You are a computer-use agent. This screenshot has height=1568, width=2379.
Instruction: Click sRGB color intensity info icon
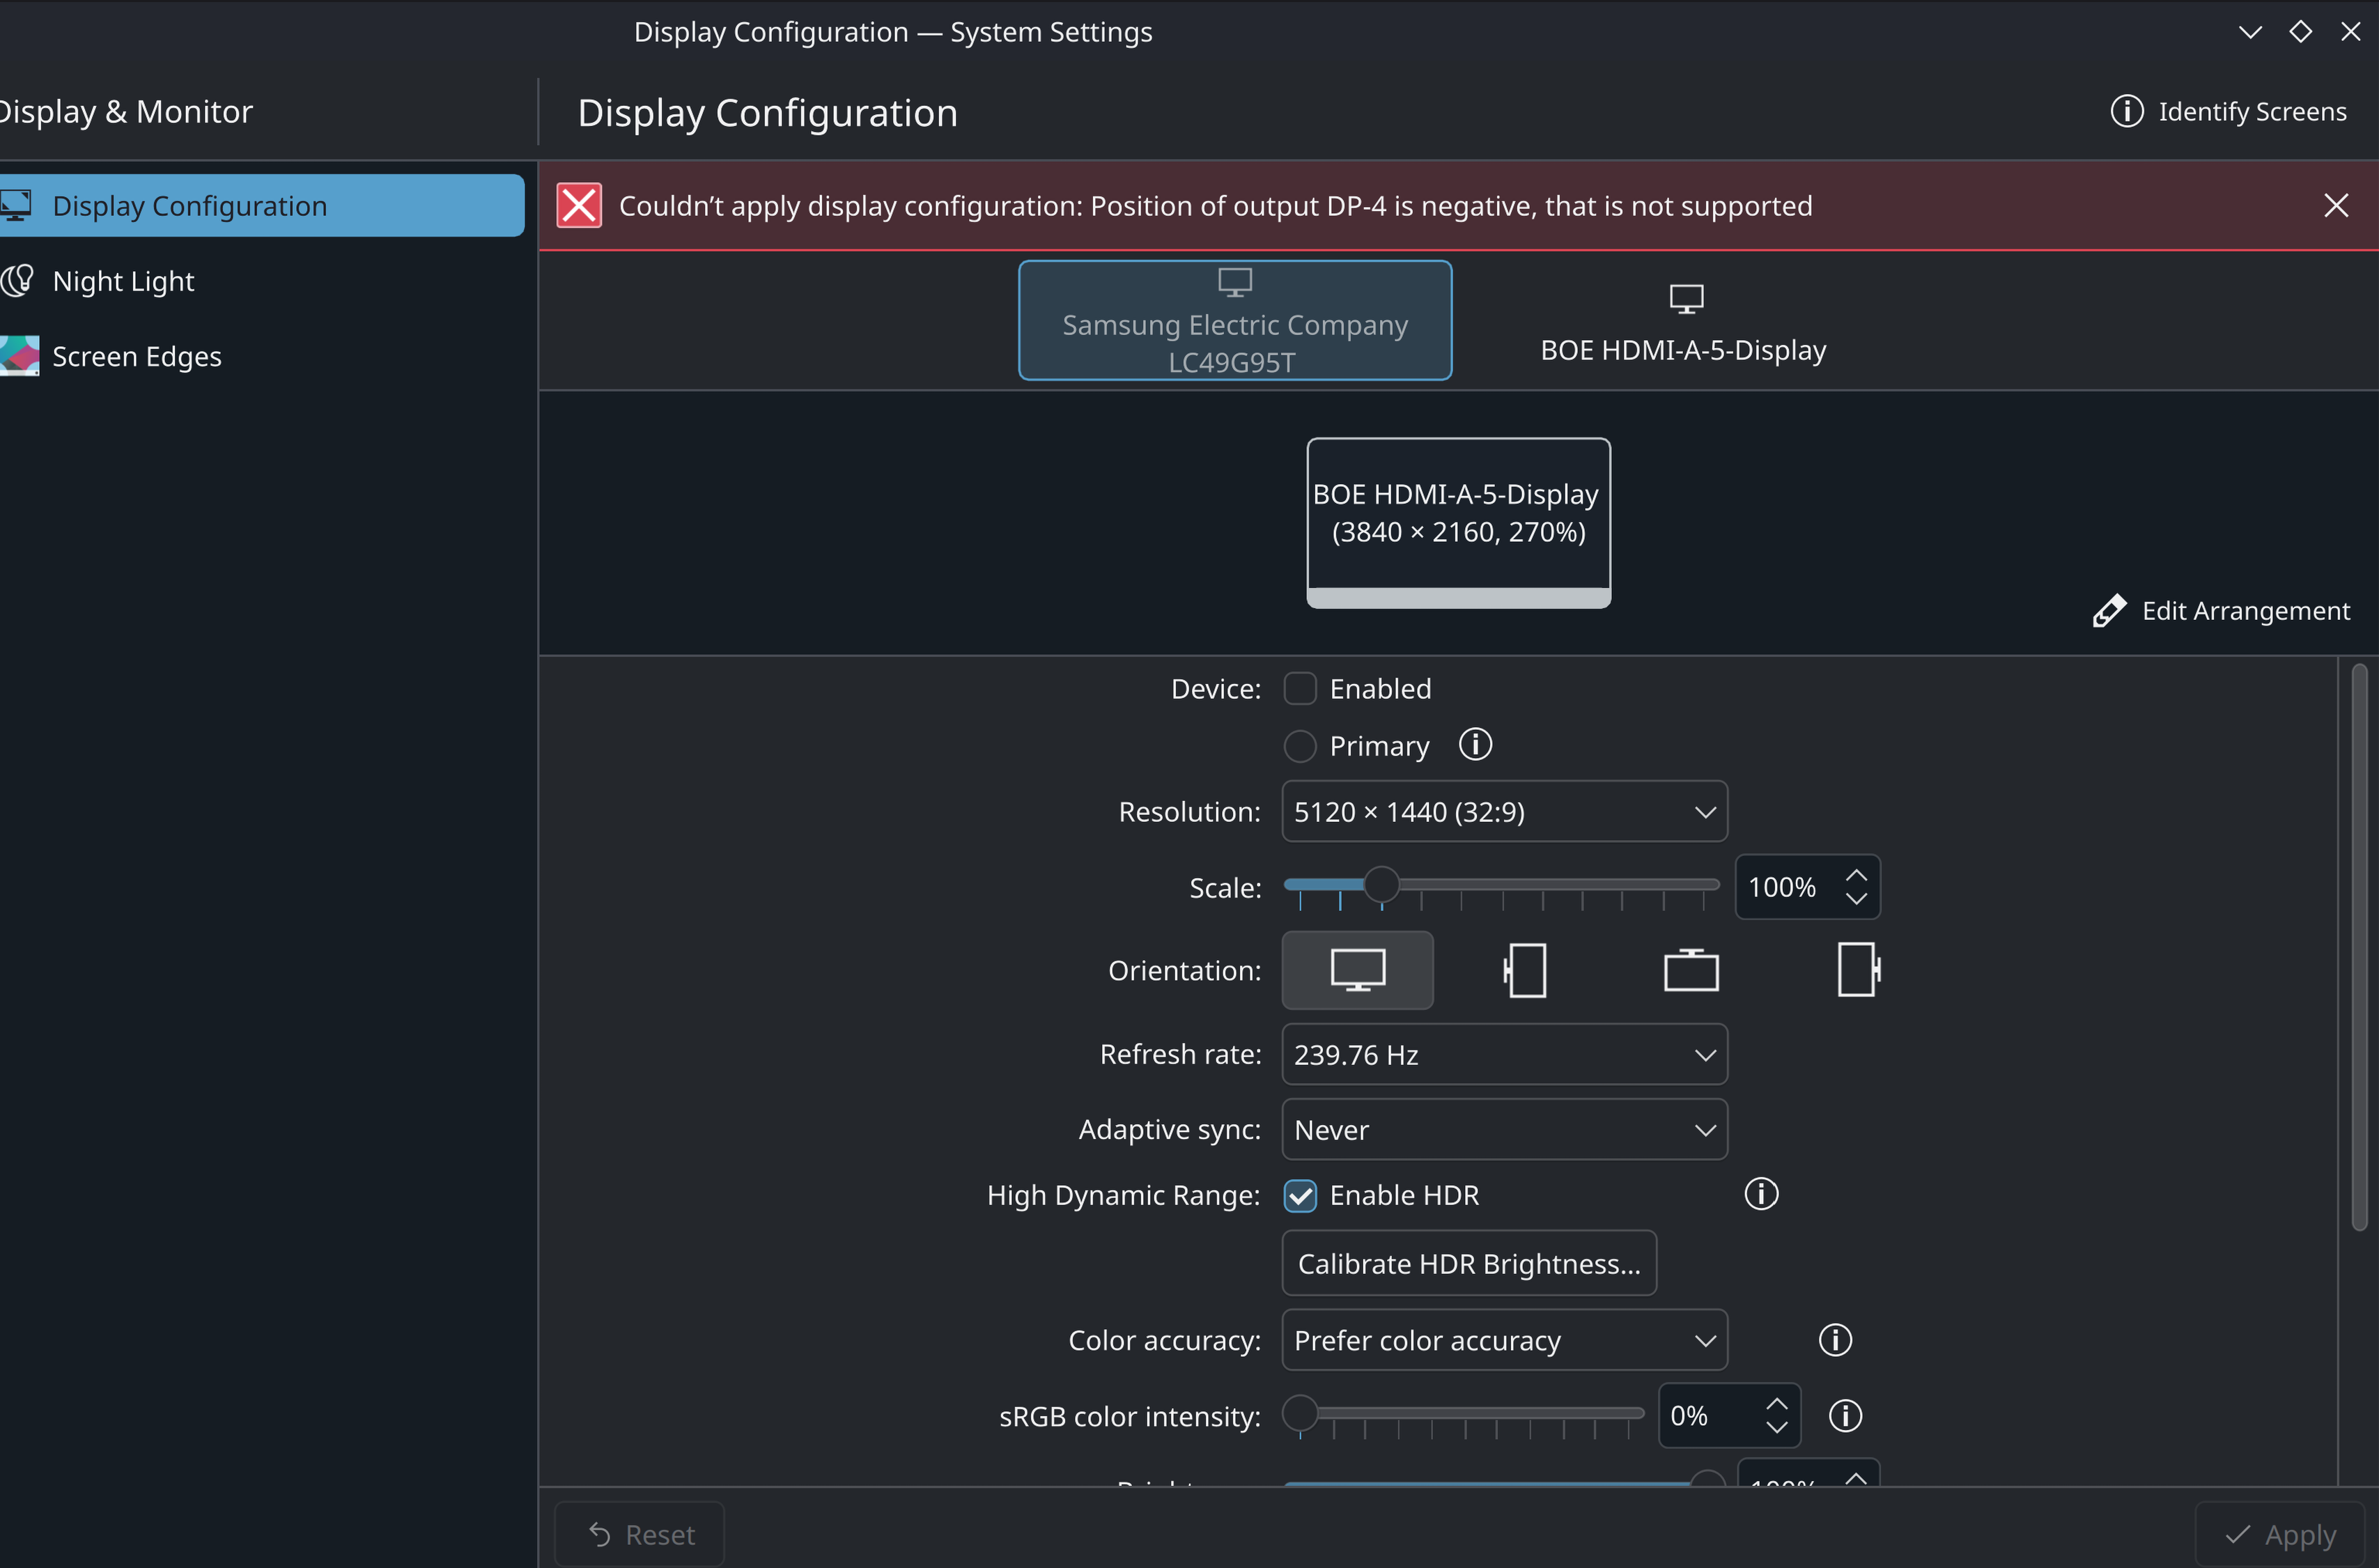coord(1845,1416)
